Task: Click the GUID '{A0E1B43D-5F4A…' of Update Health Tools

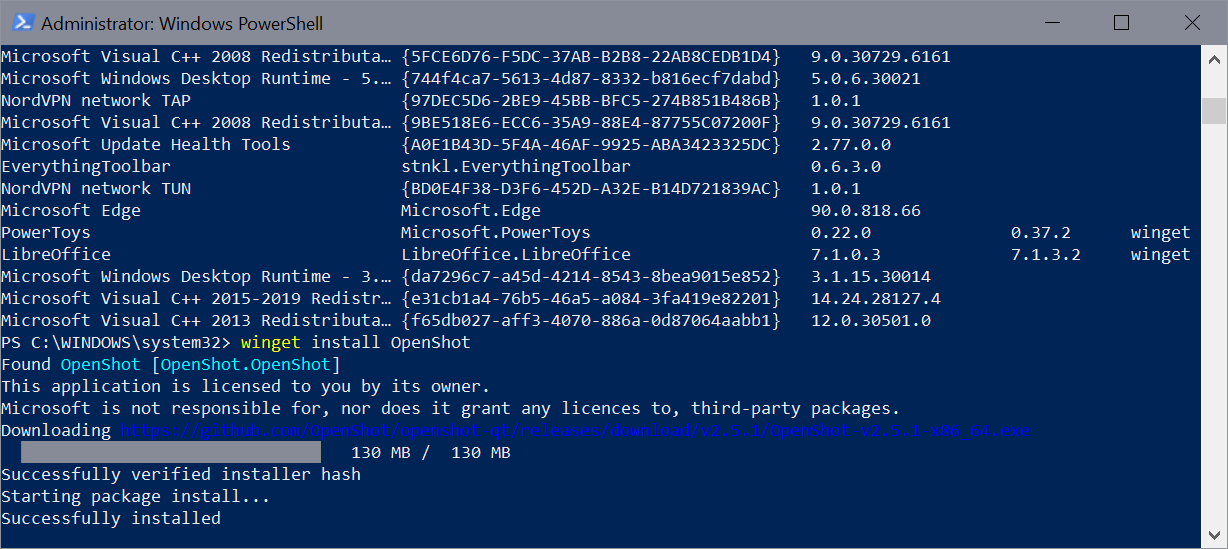Action: point(591,145)
